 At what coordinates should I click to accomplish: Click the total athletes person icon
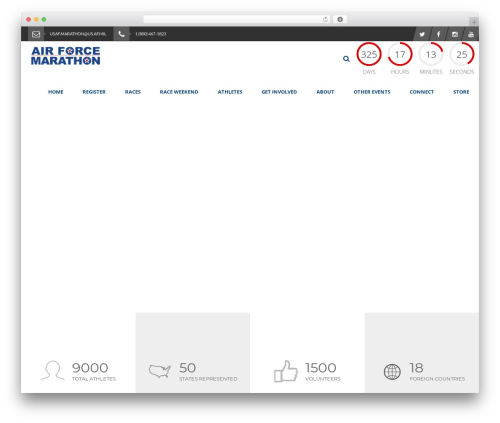point(53,370)
